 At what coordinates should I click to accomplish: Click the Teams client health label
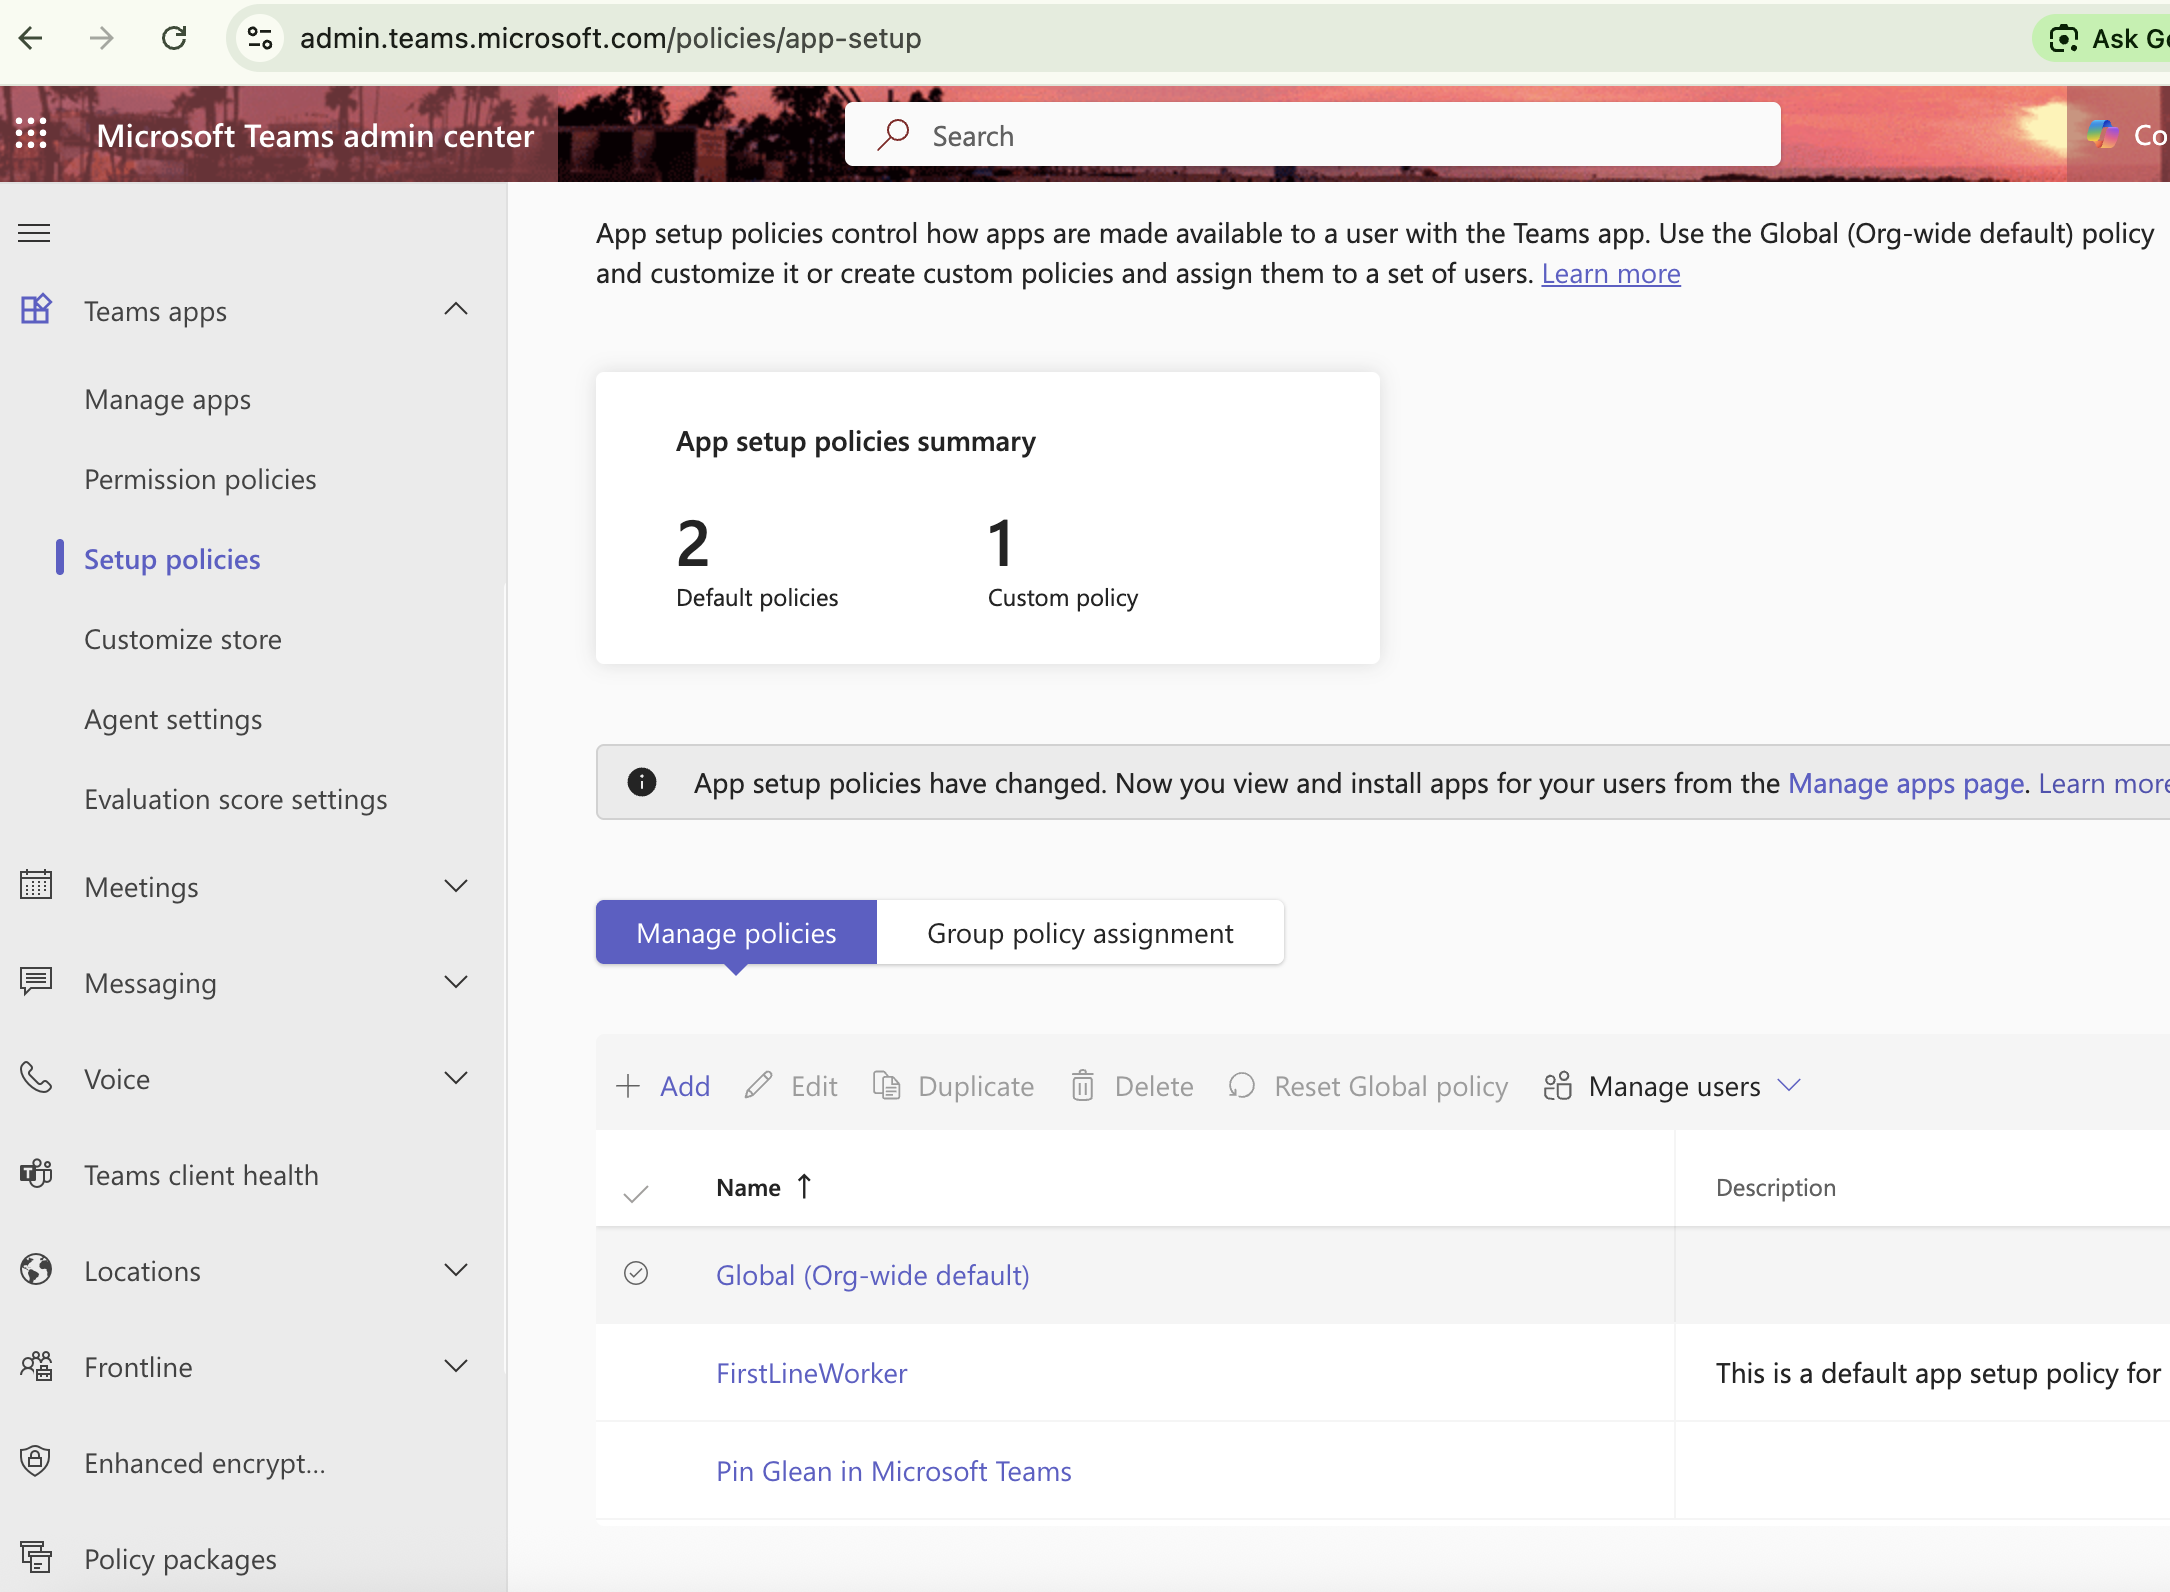(201, 1175)
